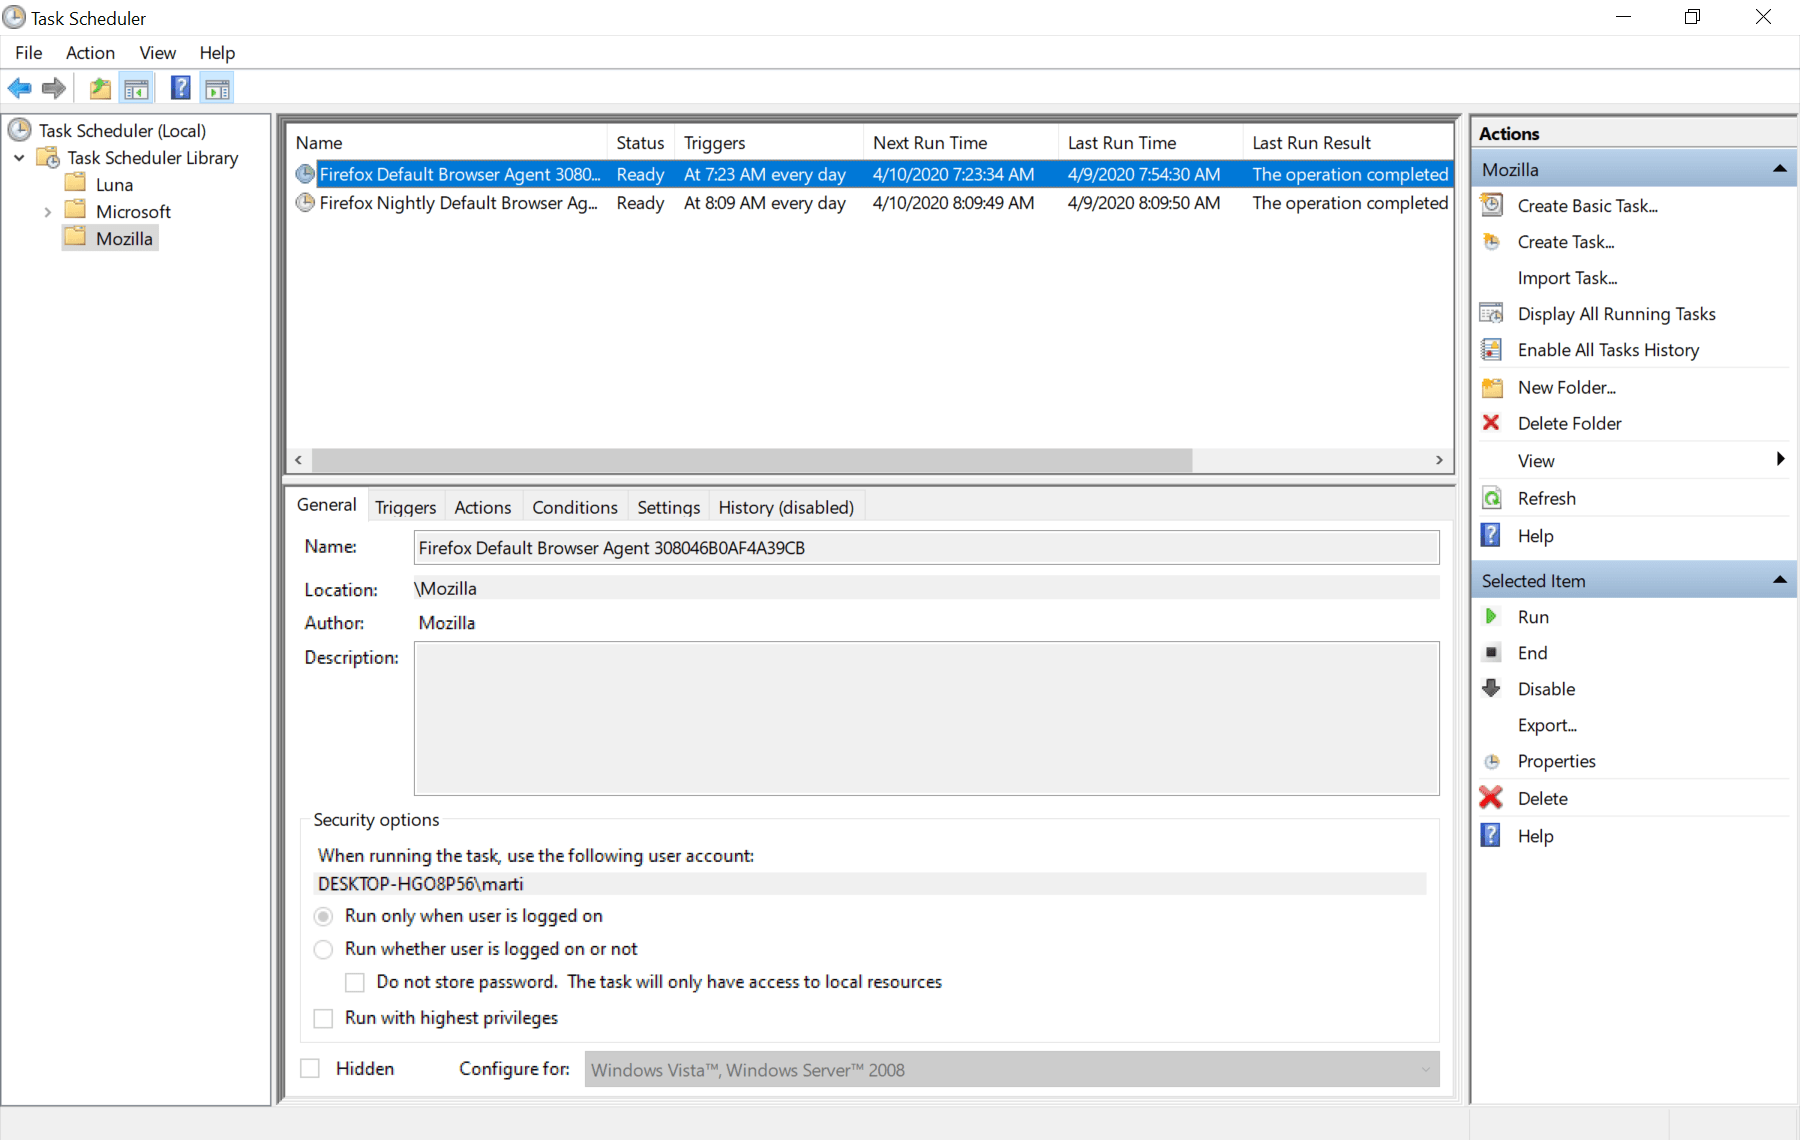Select Run whether user is logged on or not
This screenshot has height=1140, width=1800.
click(x=323, y=949)
